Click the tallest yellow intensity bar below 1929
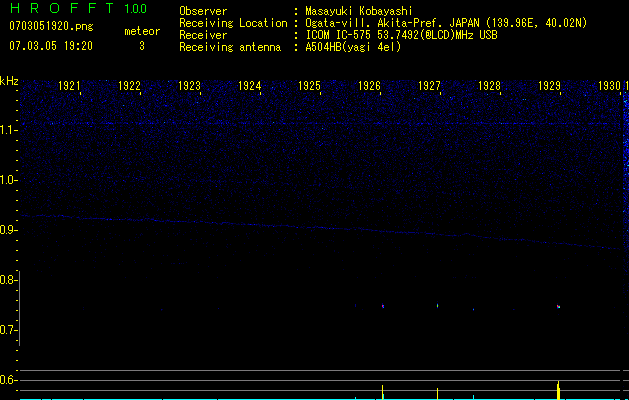Screen dimensions: 629x400 (558, 390)
